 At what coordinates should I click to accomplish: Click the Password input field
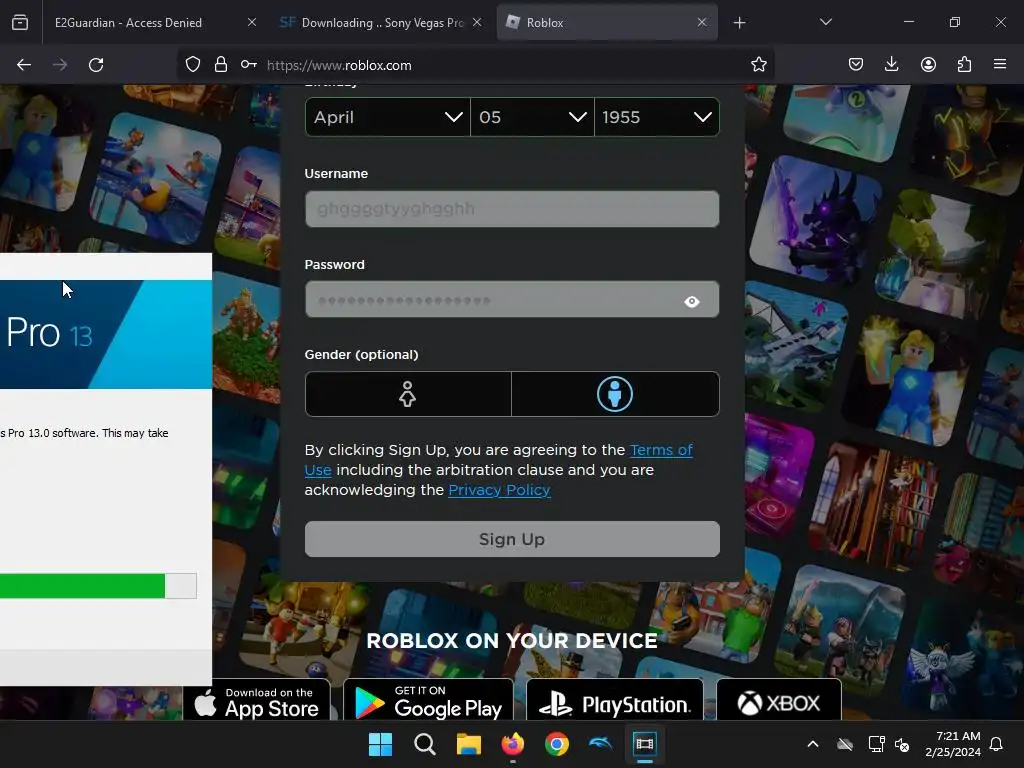coord(512,300)
